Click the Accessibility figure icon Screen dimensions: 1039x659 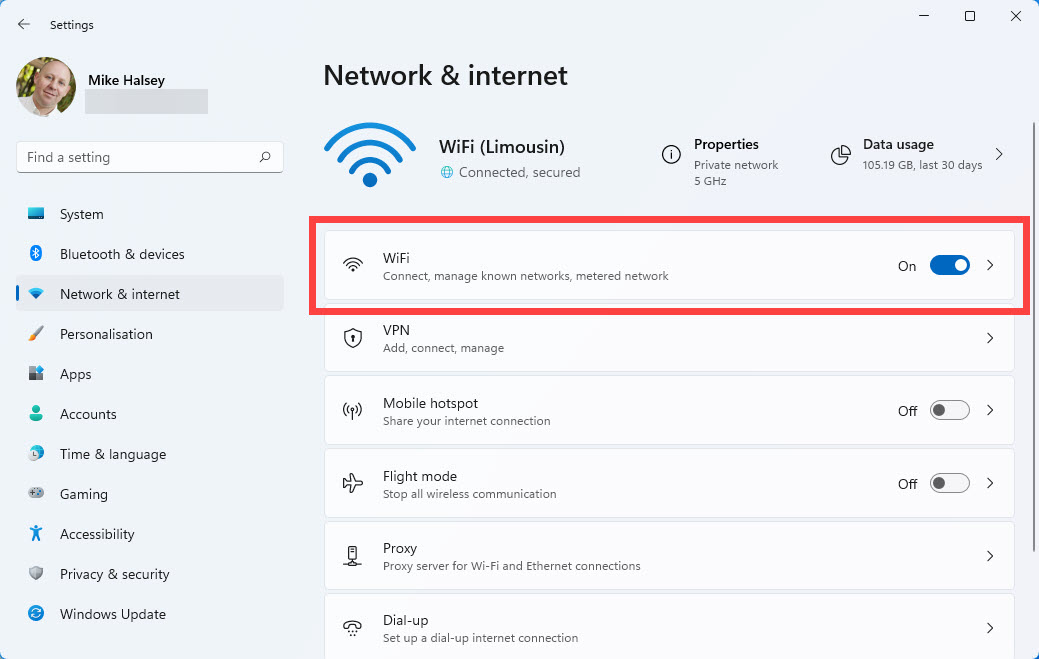click(x=36, y=534)
